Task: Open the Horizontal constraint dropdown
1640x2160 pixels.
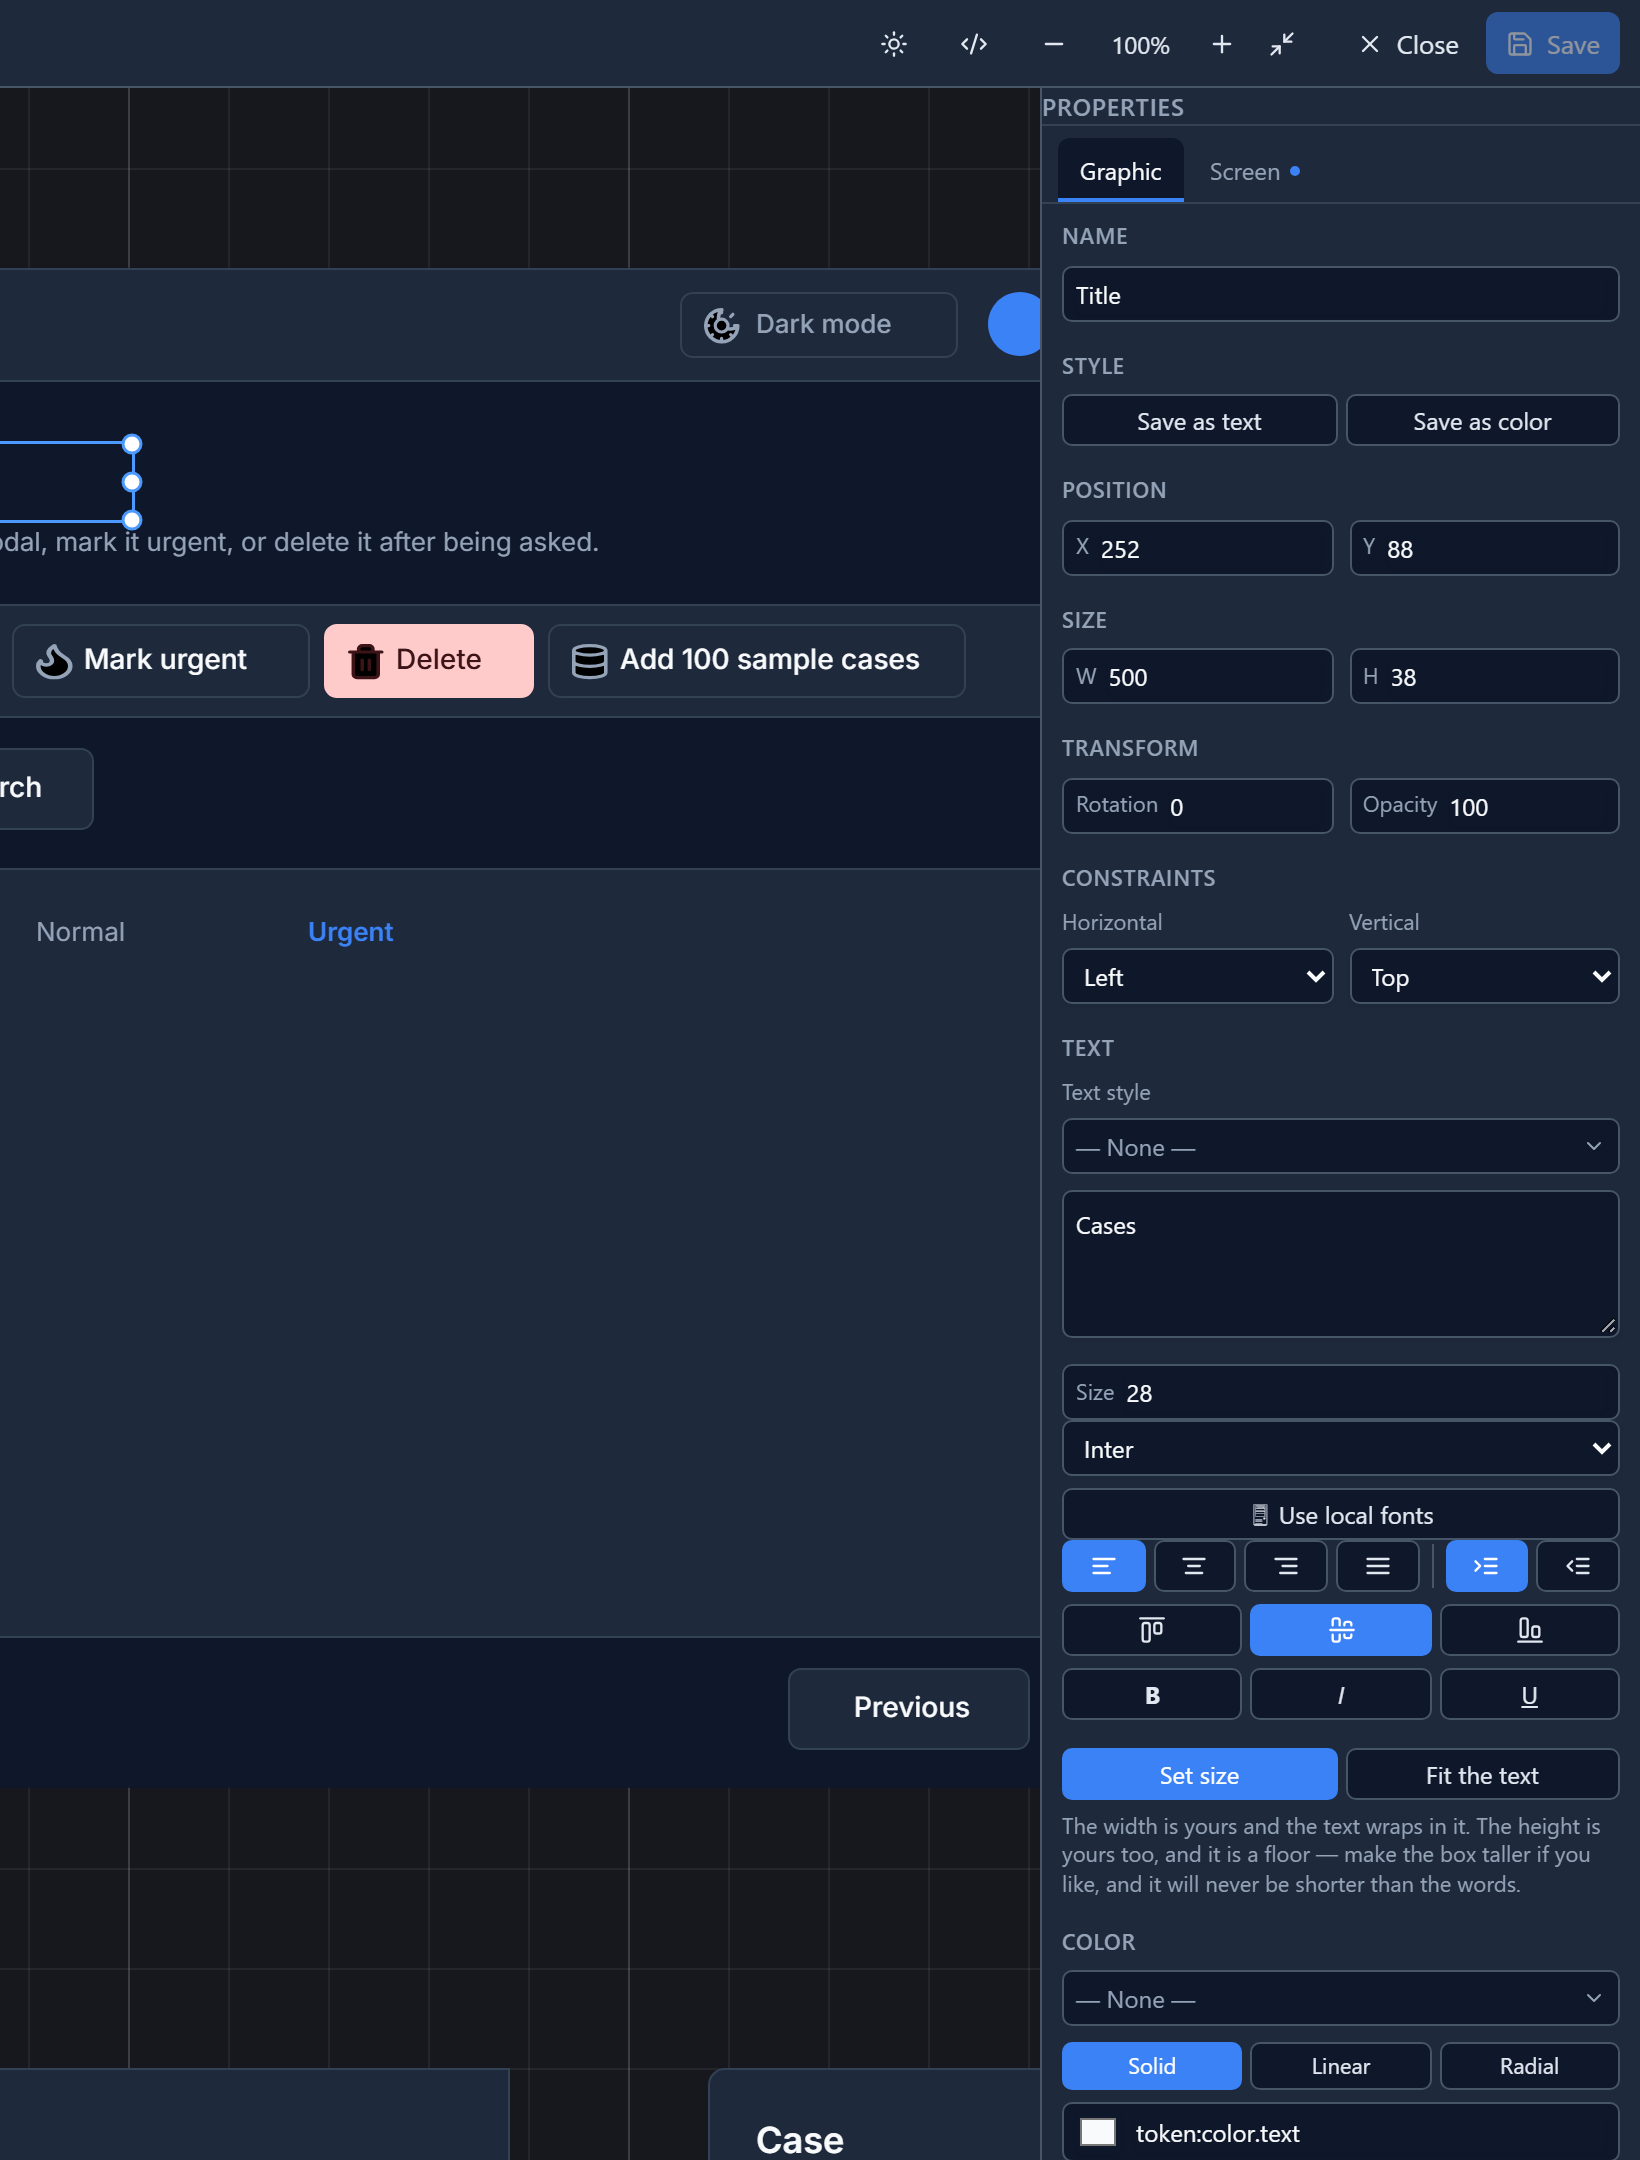Action: [x=1197, y=977]
